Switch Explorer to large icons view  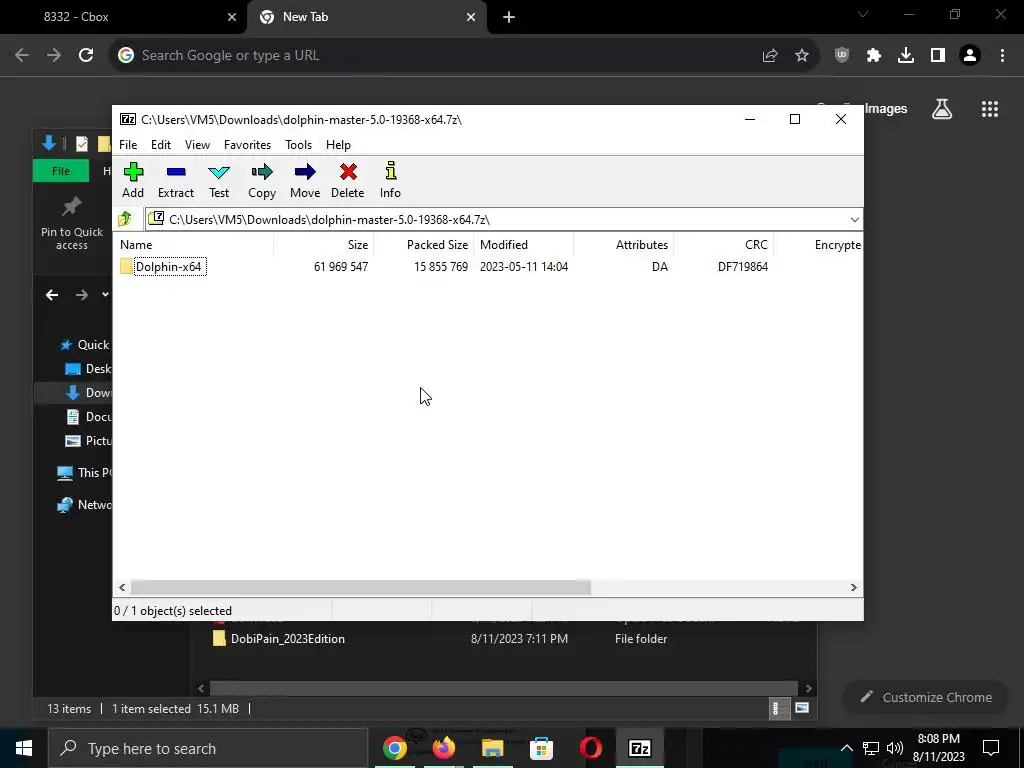point(802,708)
